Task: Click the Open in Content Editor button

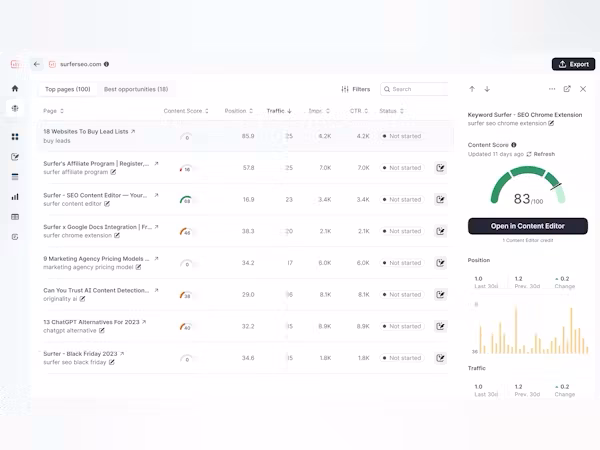Action: click(527, 226)
